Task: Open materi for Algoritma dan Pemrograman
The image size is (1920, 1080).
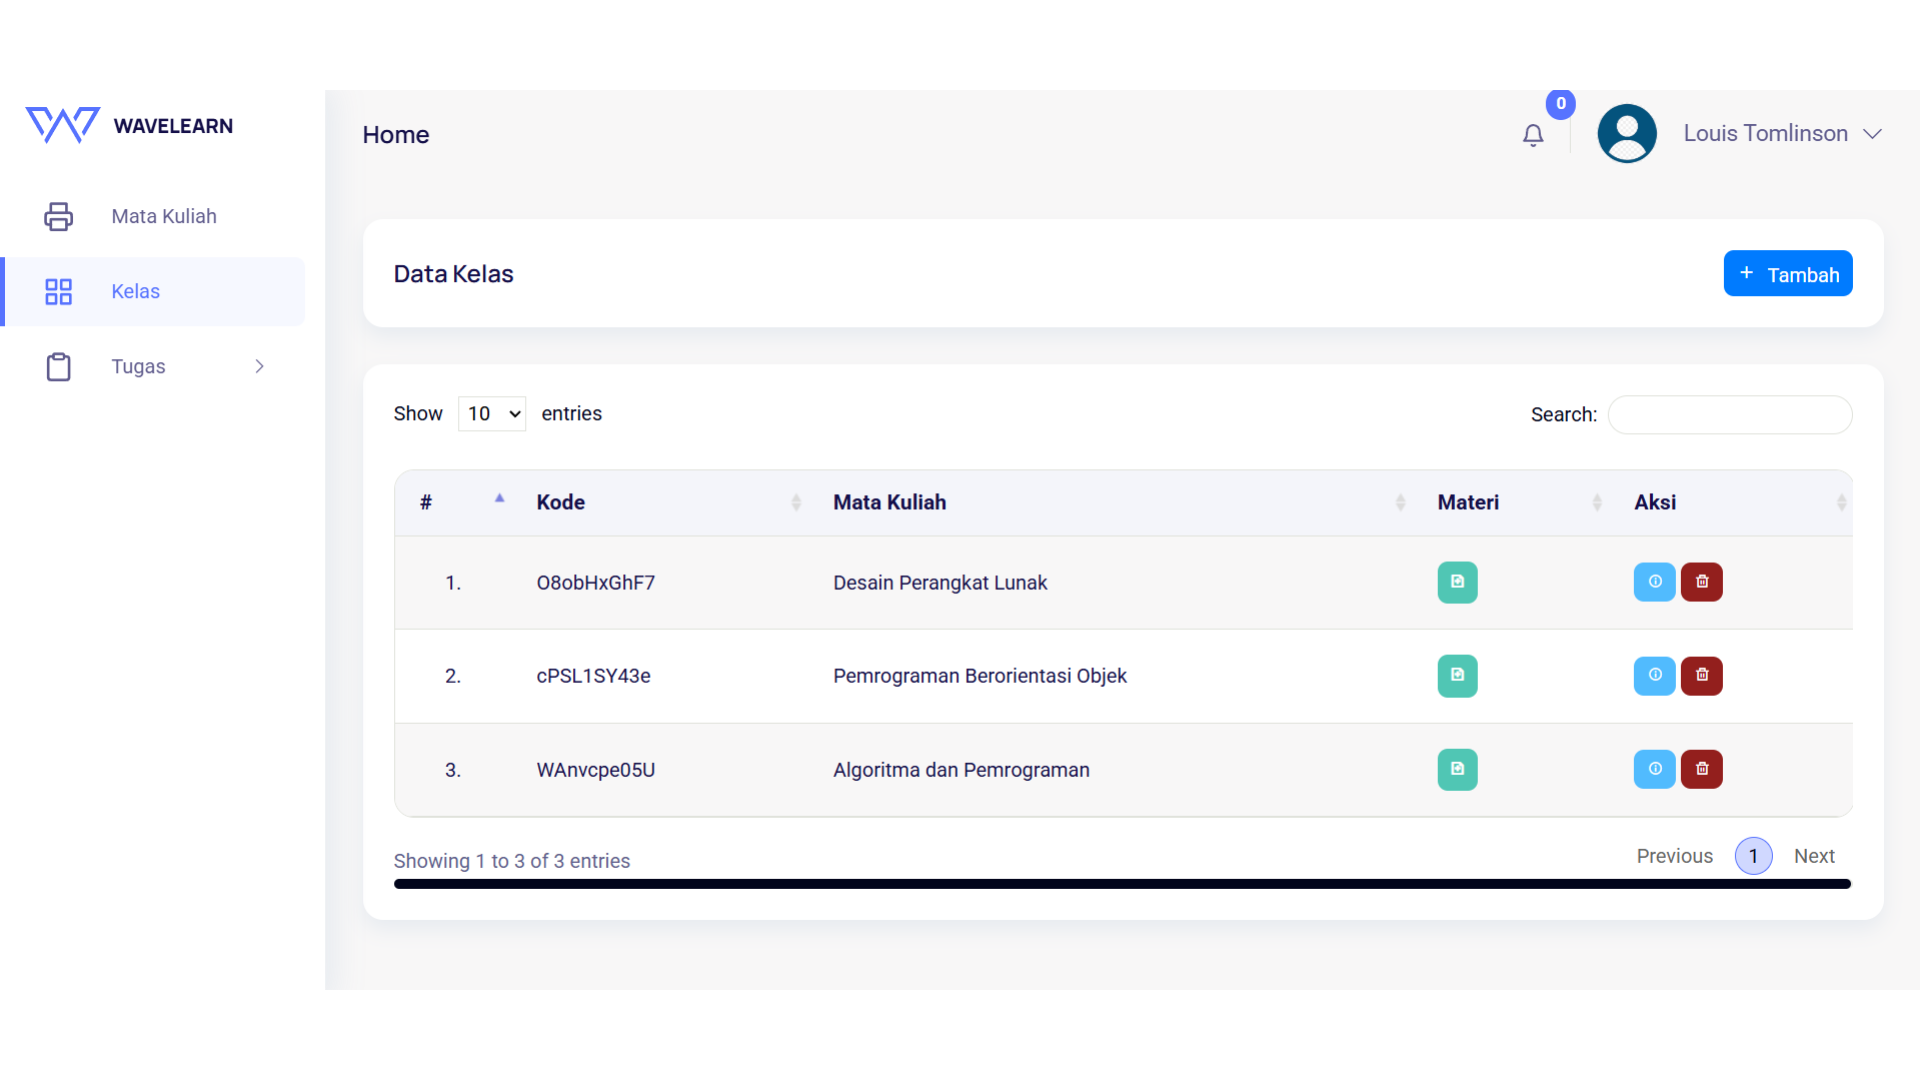Action: click(1457, 770)
